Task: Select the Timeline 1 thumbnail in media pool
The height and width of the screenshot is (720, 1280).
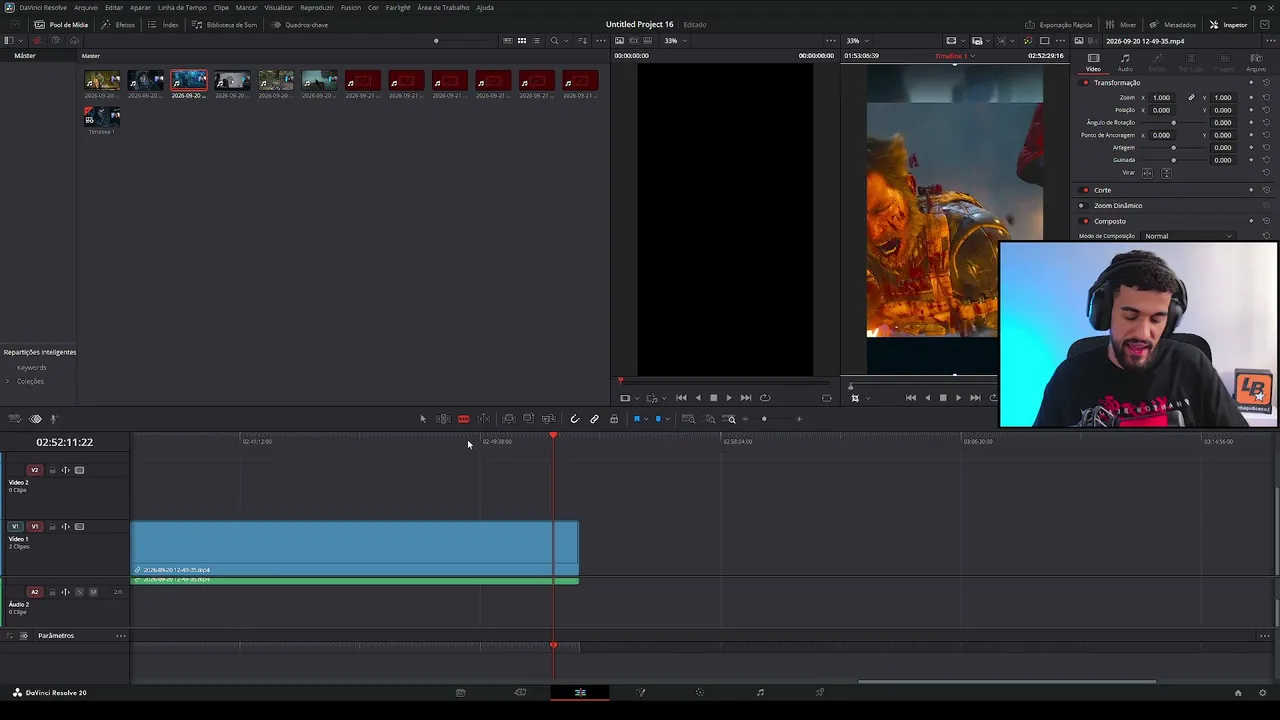Action: click(x=101, y=117)
